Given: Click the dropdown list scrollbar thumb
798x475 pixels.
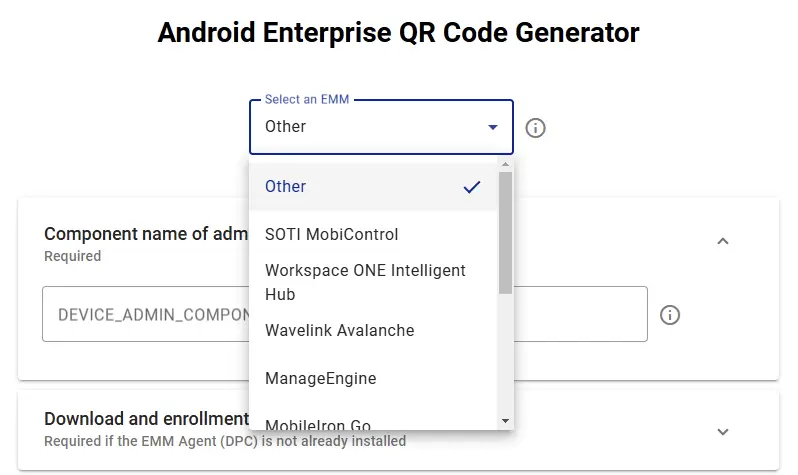Looking at the screenshot, I should tap(505, 233).
